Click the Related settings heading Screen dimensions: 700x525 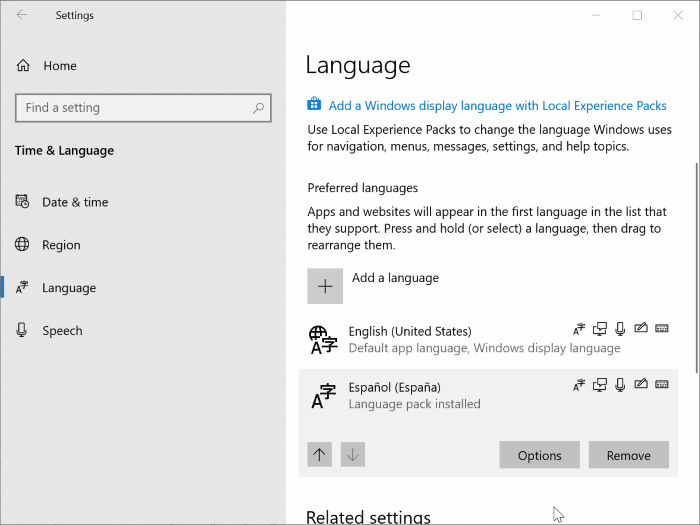(368, 517)
